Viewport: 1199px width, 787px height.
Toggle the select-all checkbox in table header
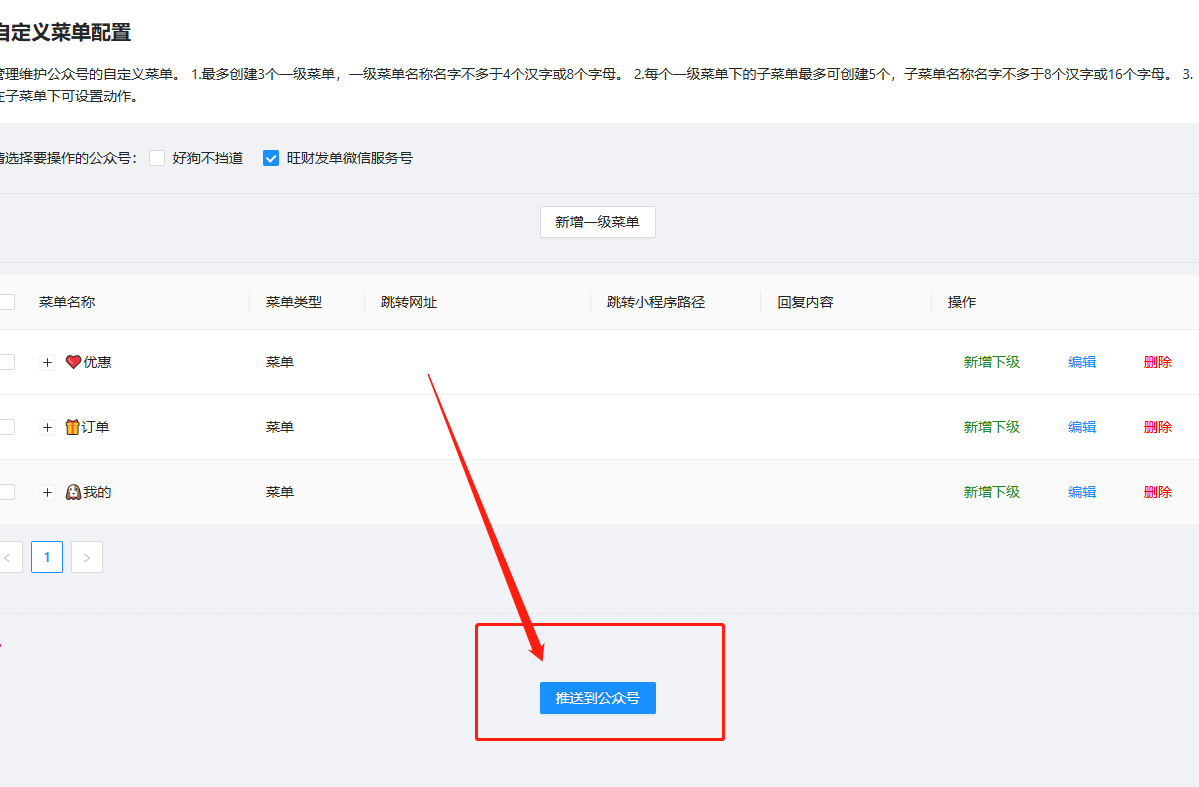coord(7,302)
